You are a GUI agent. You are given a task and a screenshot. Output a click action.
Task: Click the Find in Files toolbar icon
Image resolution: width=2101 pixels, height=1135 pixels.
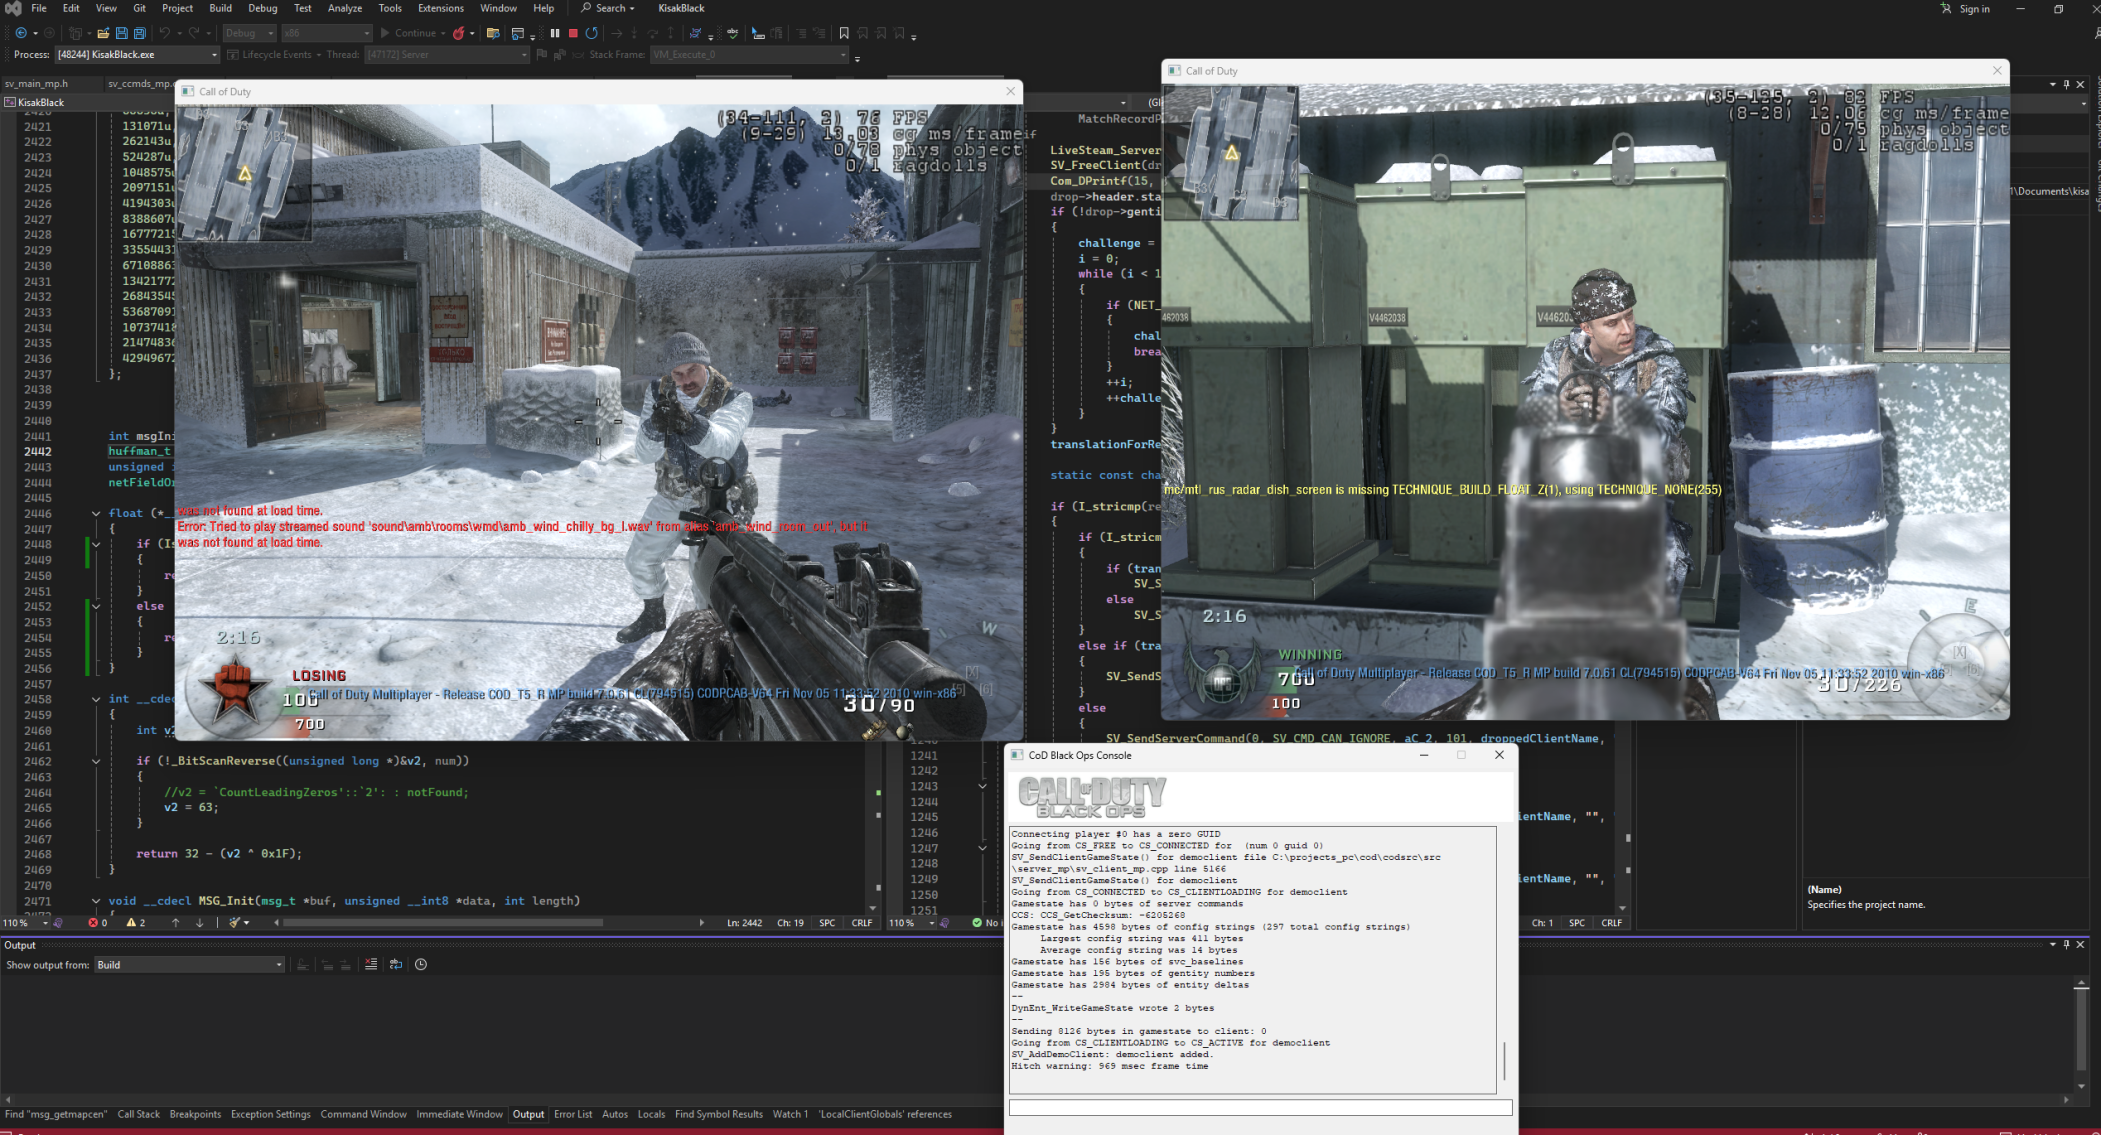tap(493, 33)
